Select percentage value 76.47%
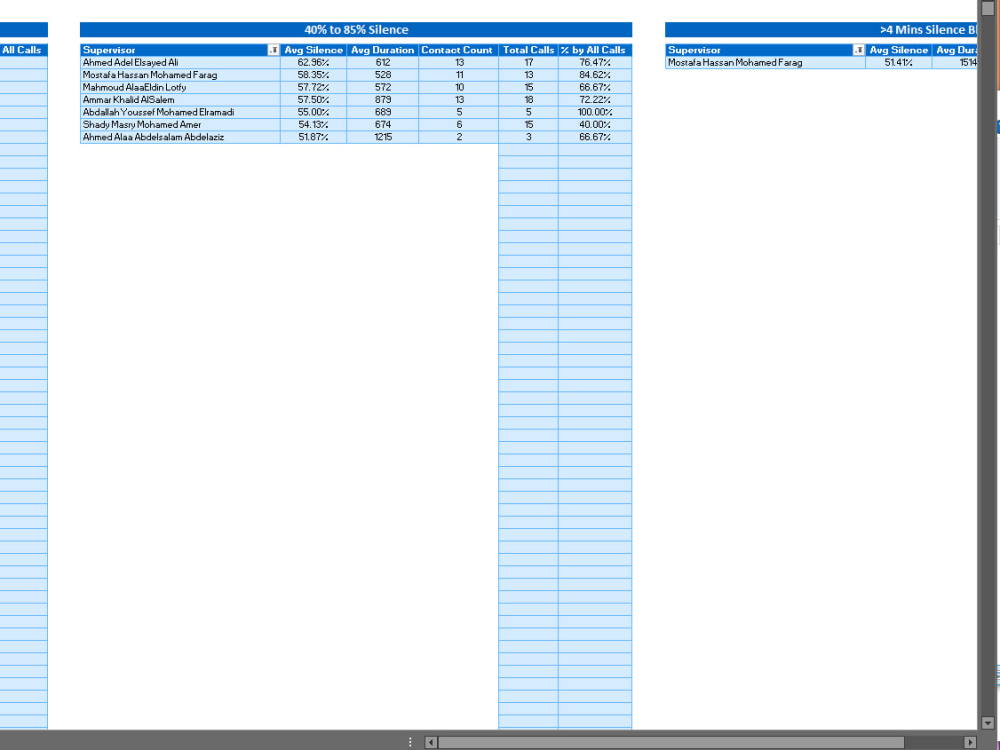 tap(595, 62)
